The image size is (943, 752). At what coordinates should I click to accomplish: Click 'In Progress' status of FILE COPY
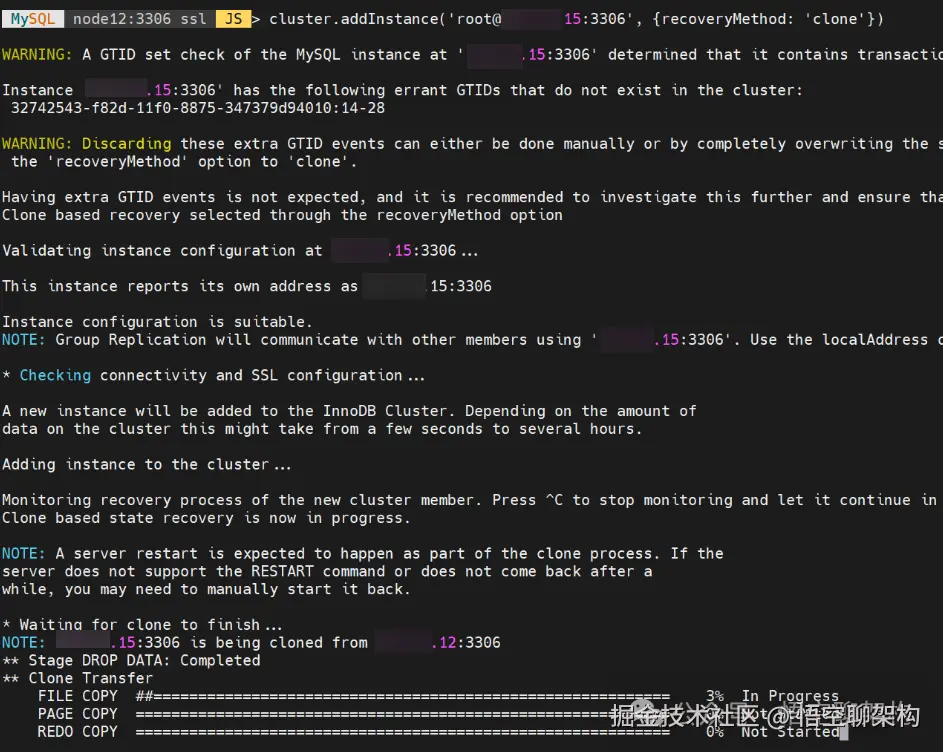pos(790,696)
